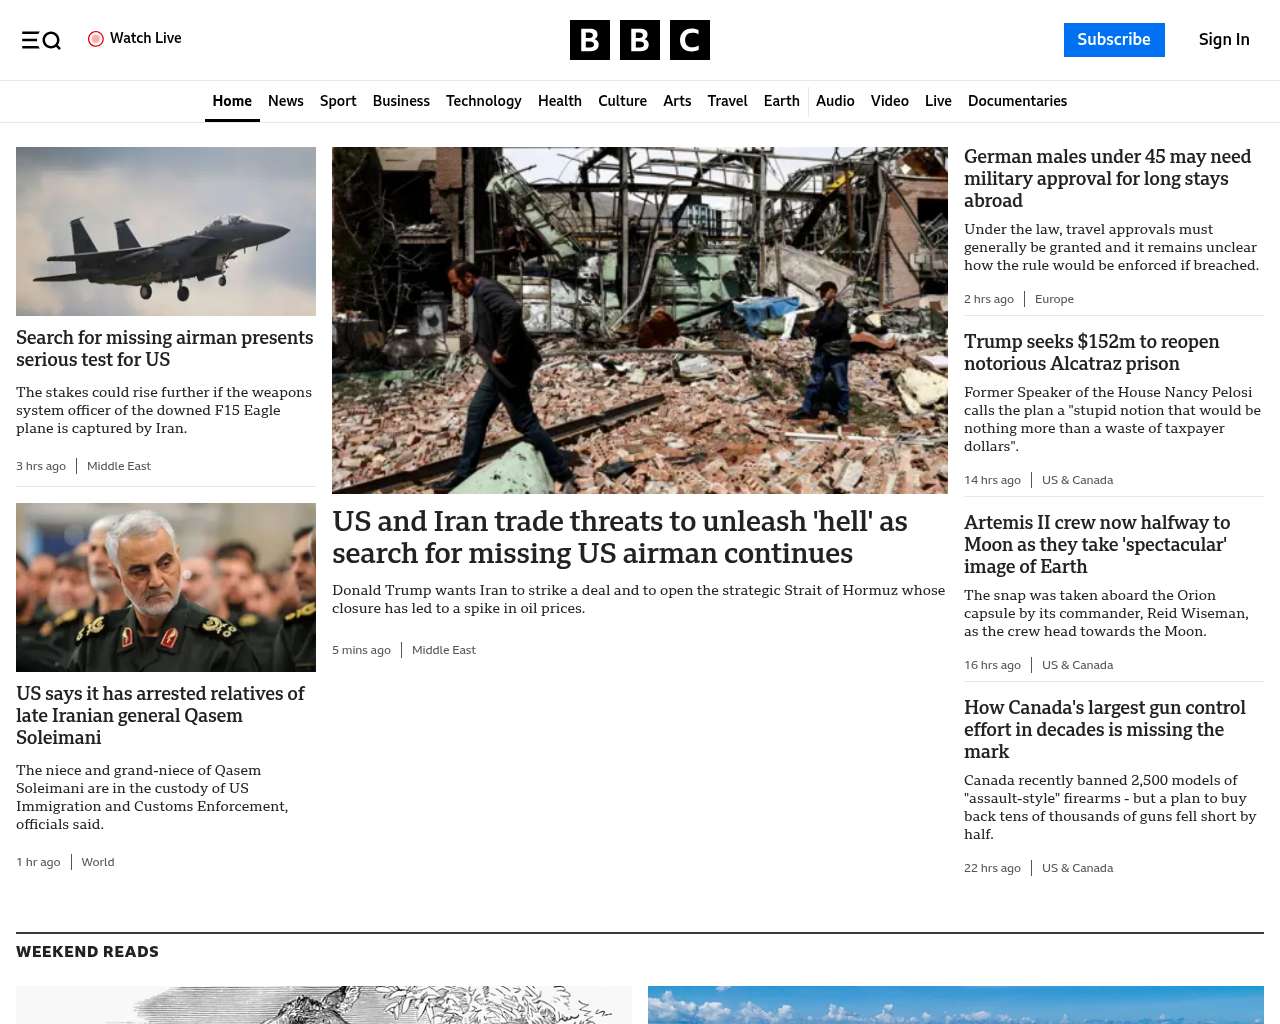Click 'Donald Trump wants Iran to strike' summary

pyautogui.click(x=638, y=599)
